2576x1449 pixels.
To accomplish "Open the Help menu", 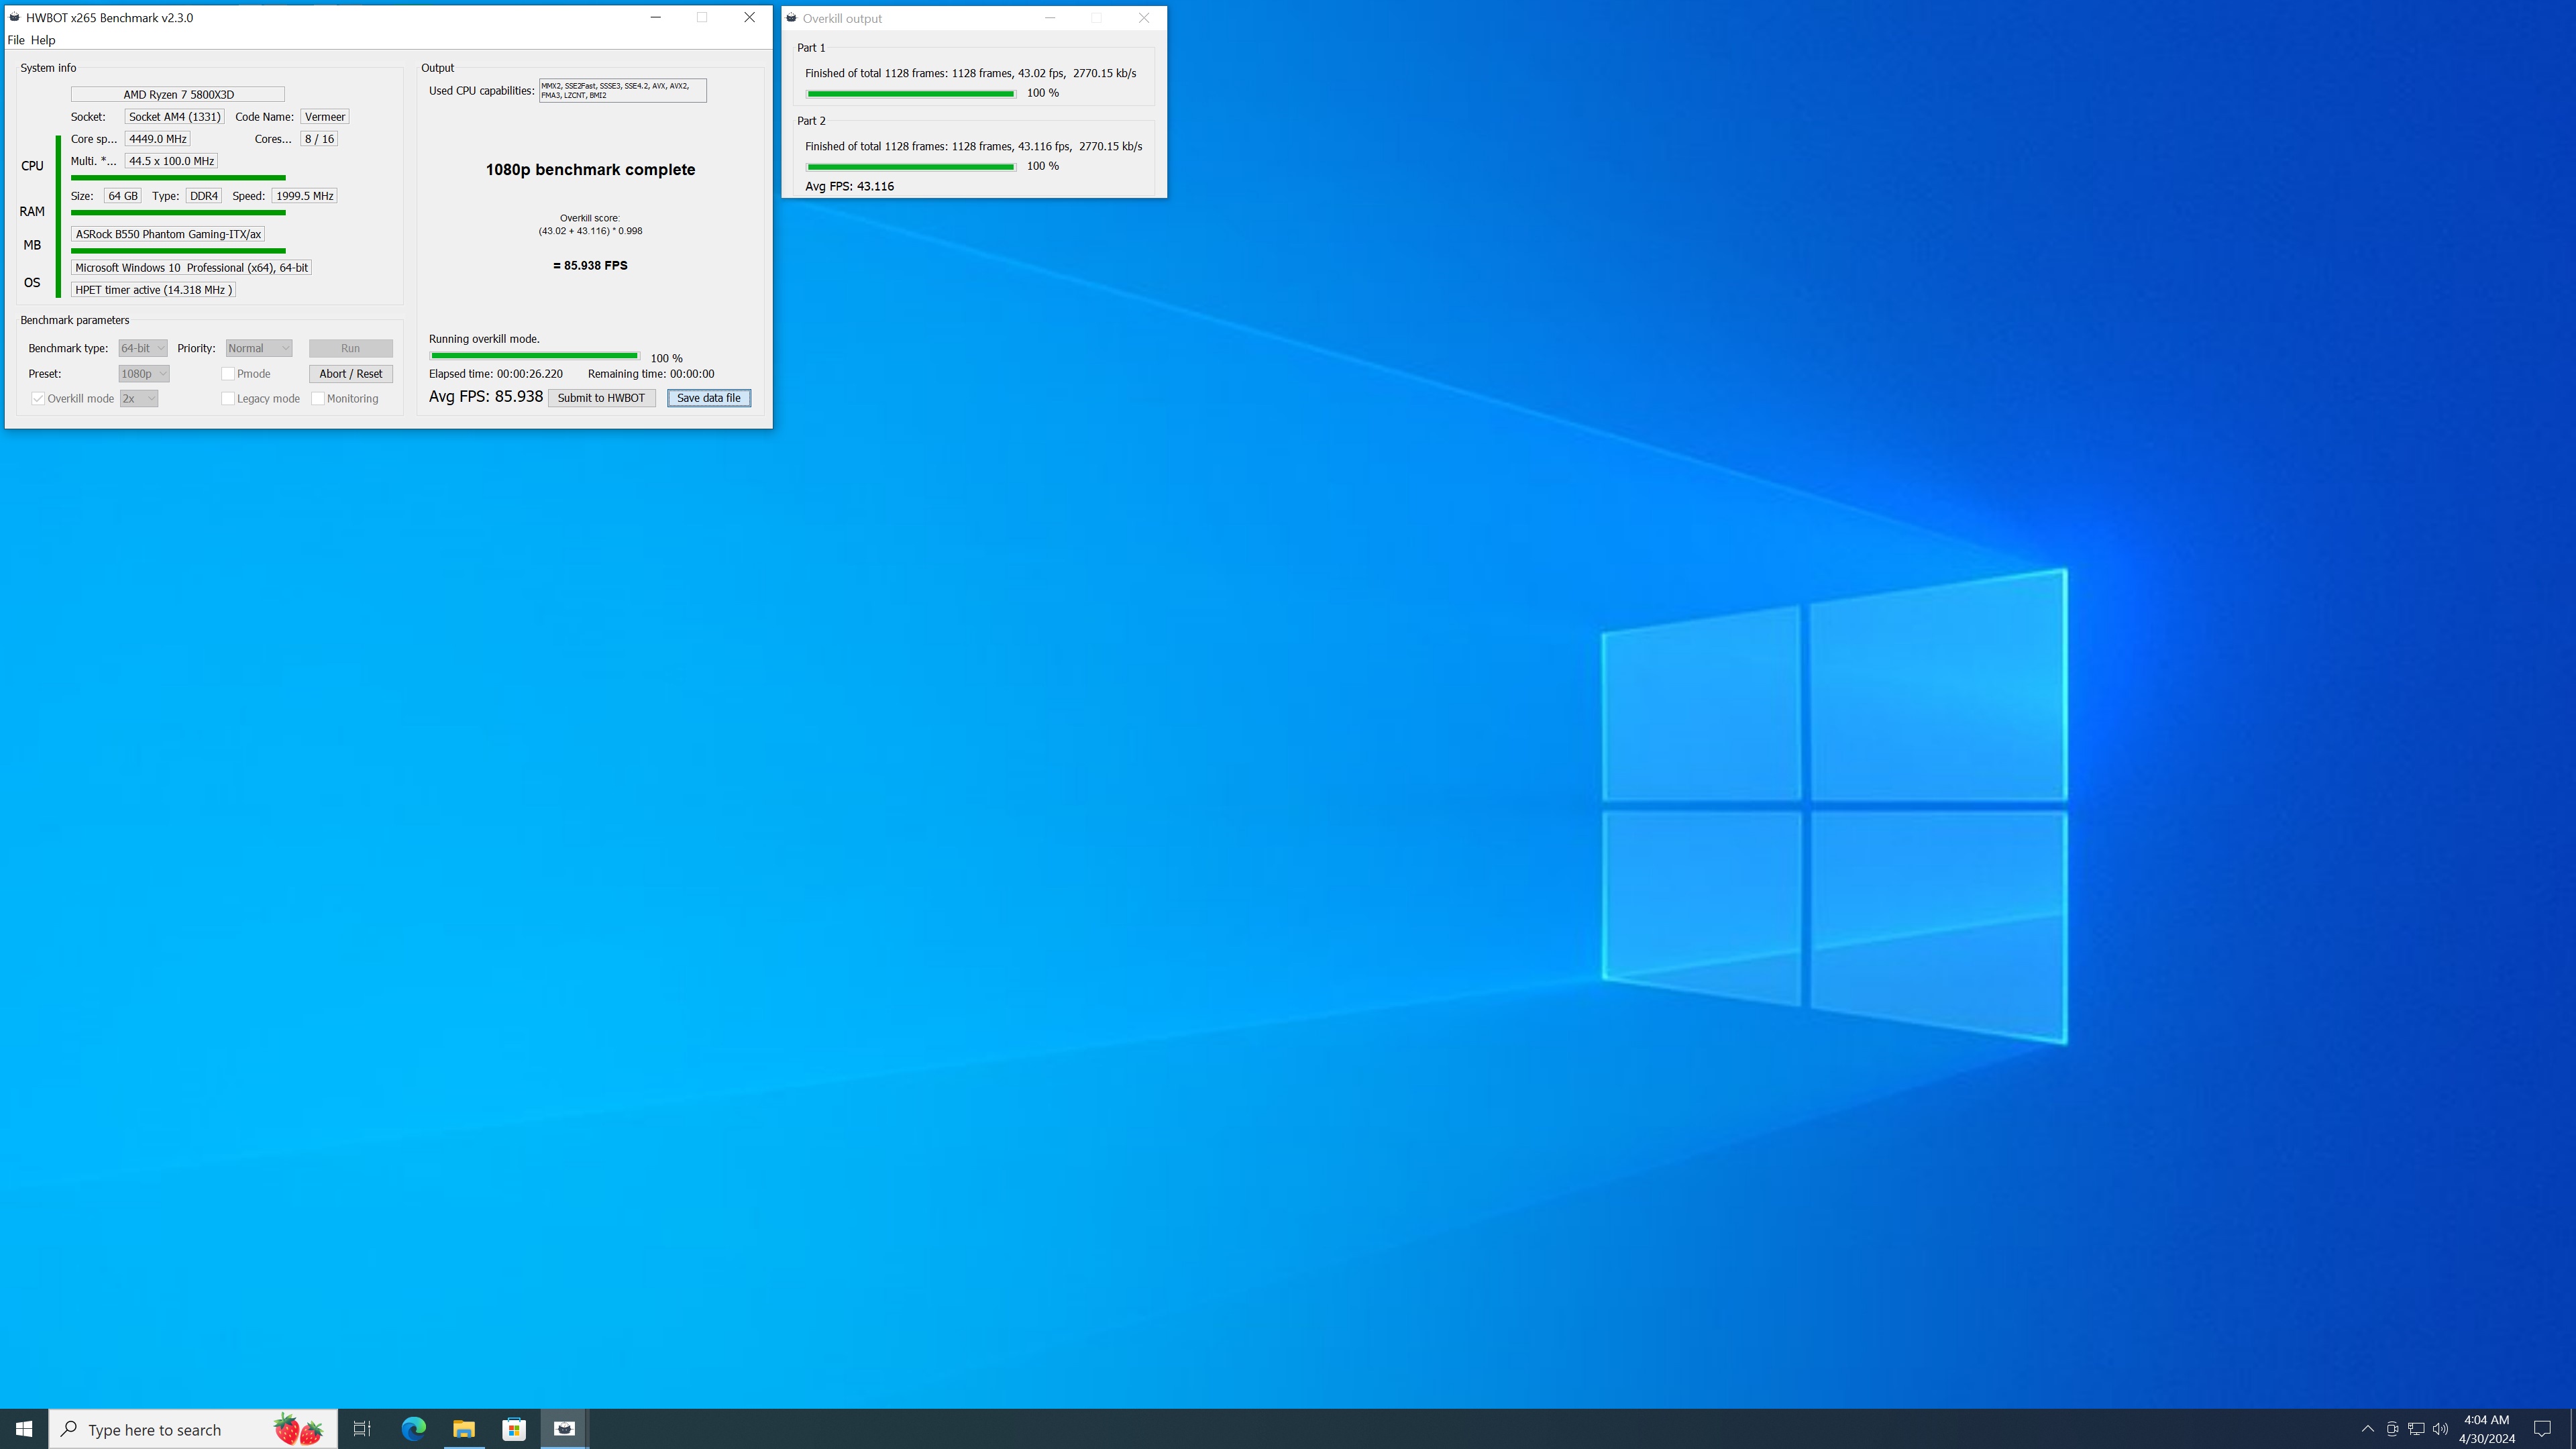I will (43, 40).
